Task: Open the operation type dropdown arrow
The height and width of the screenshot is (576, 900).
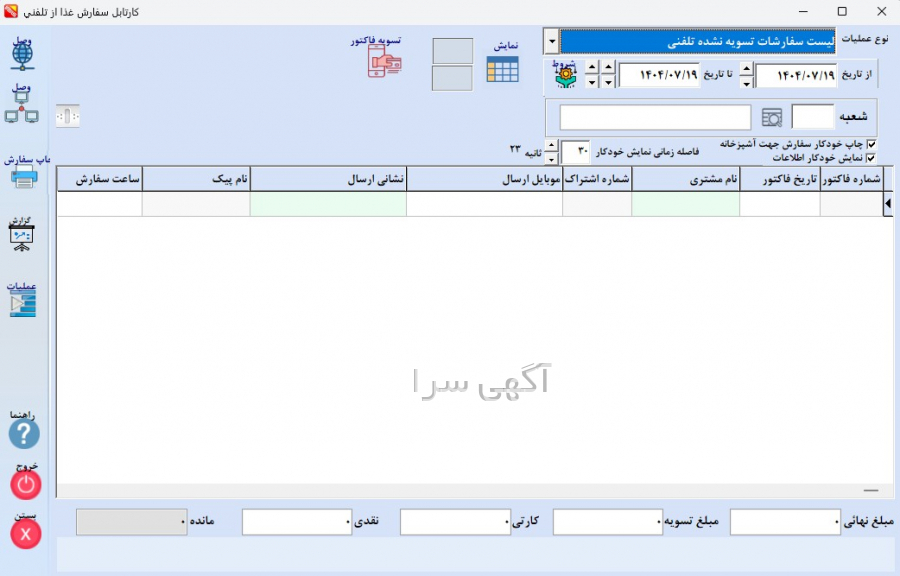Action: click(x=551, y=41)
